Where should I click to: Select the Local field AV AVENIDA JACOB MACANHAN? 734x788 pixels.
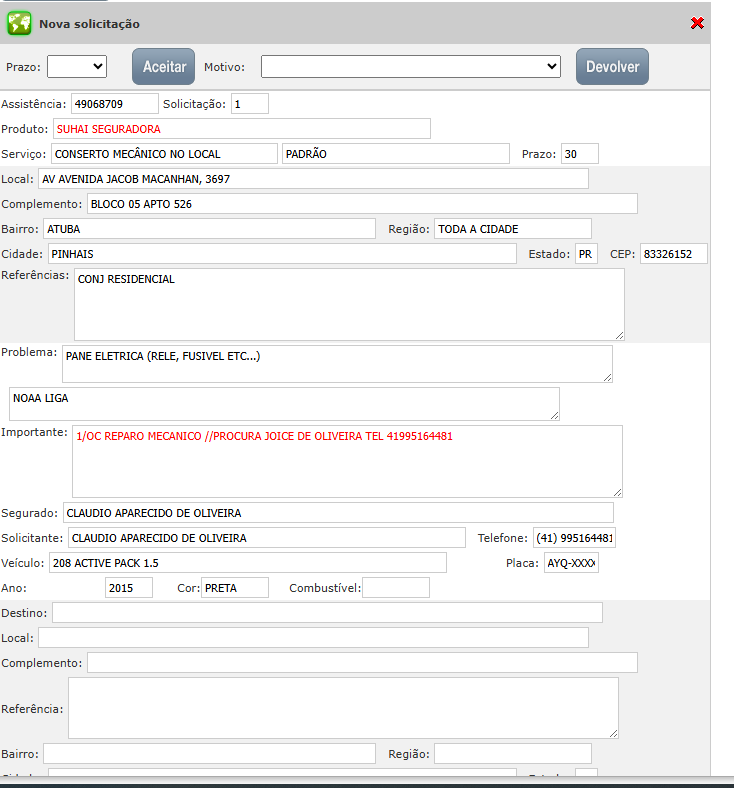tap(313, 179)
